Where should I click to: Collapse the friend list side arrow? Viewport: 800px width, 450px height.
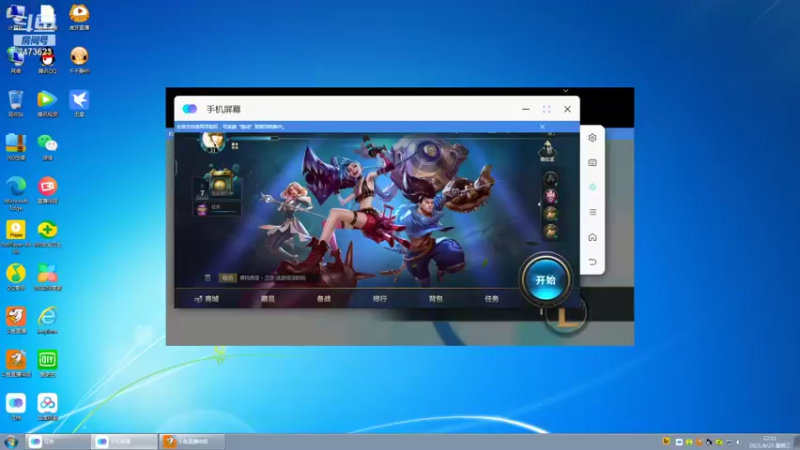(539, 205)
